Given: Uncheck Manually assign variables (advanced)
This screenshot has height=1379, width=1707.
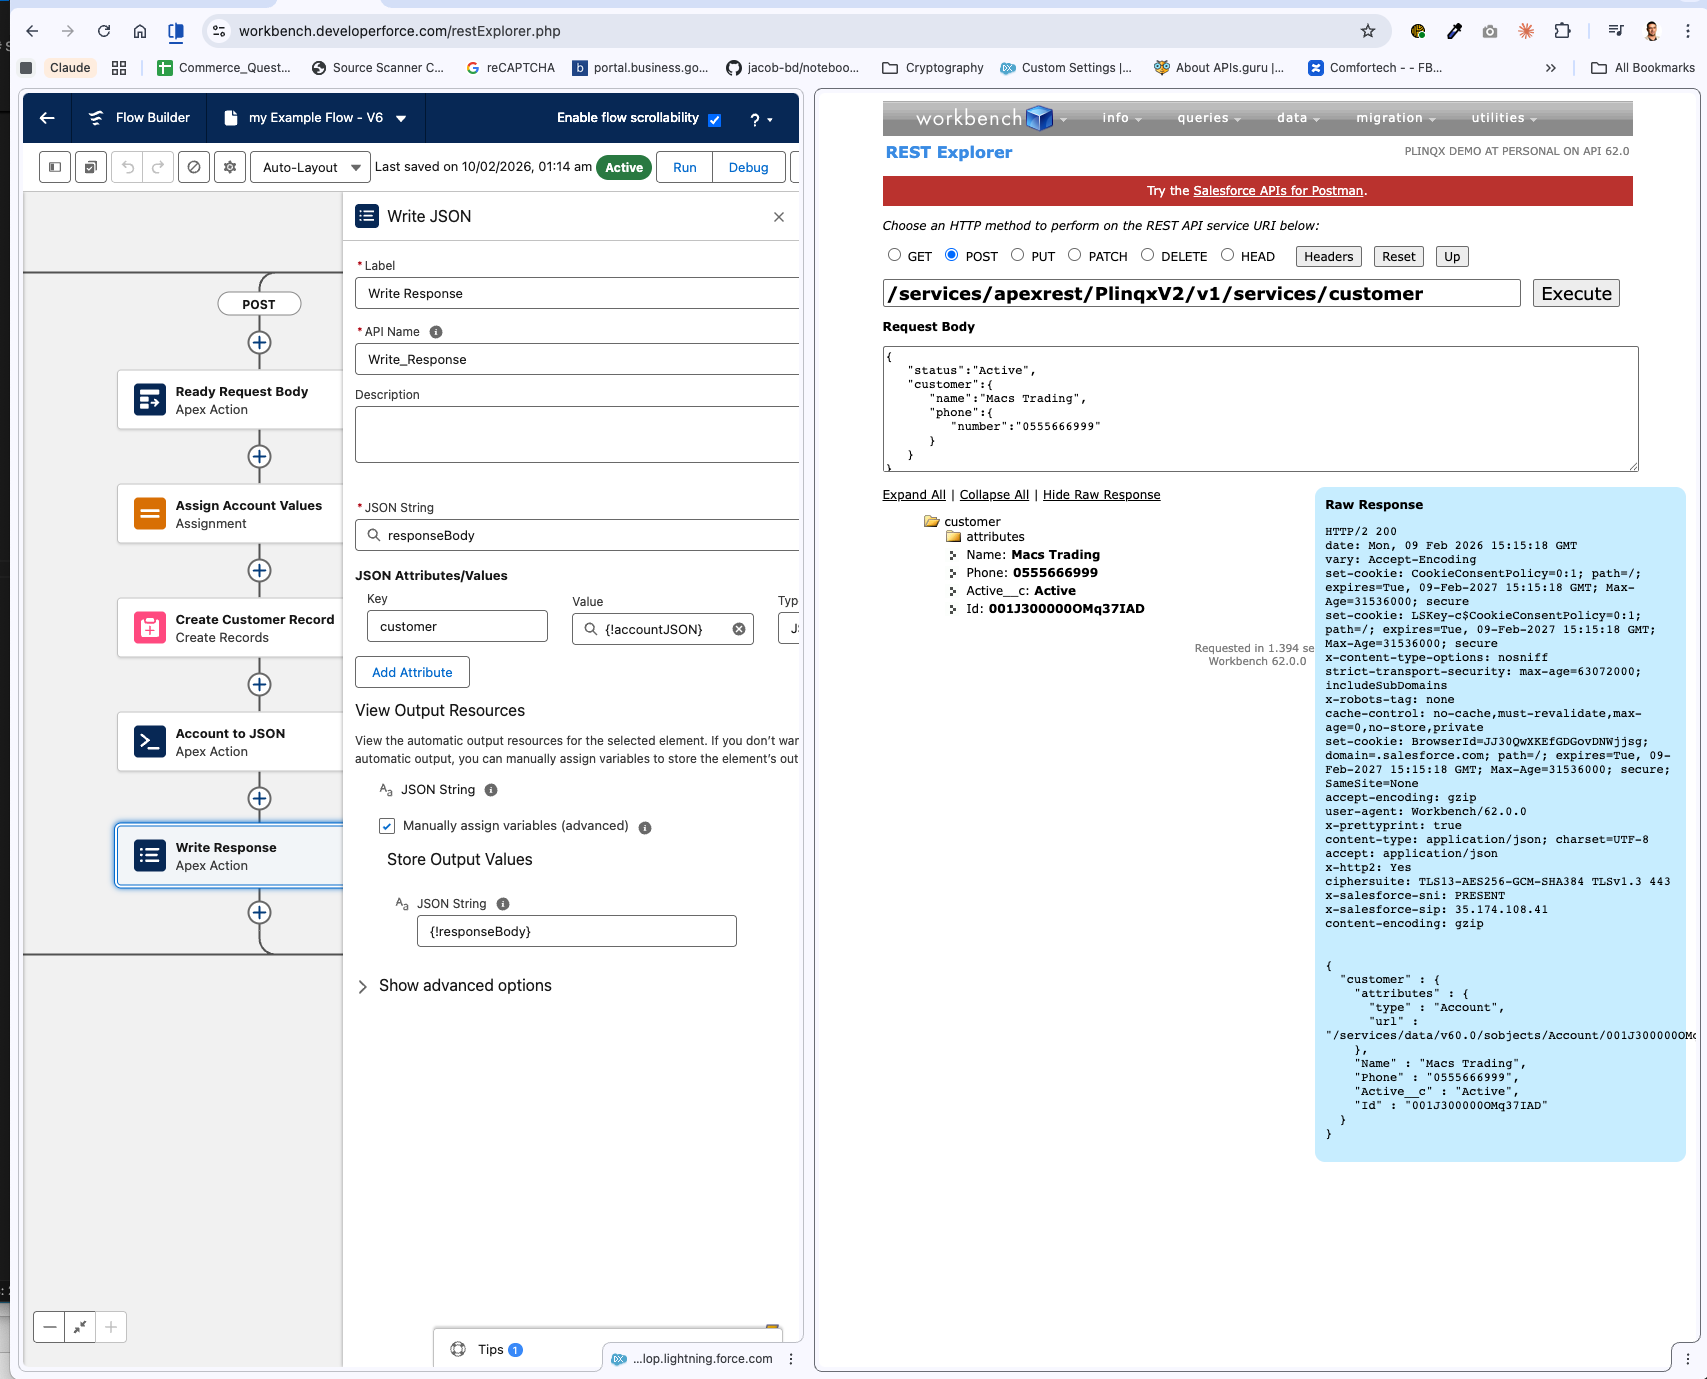Looking at the screenshot, I should [x=387, y=826].
